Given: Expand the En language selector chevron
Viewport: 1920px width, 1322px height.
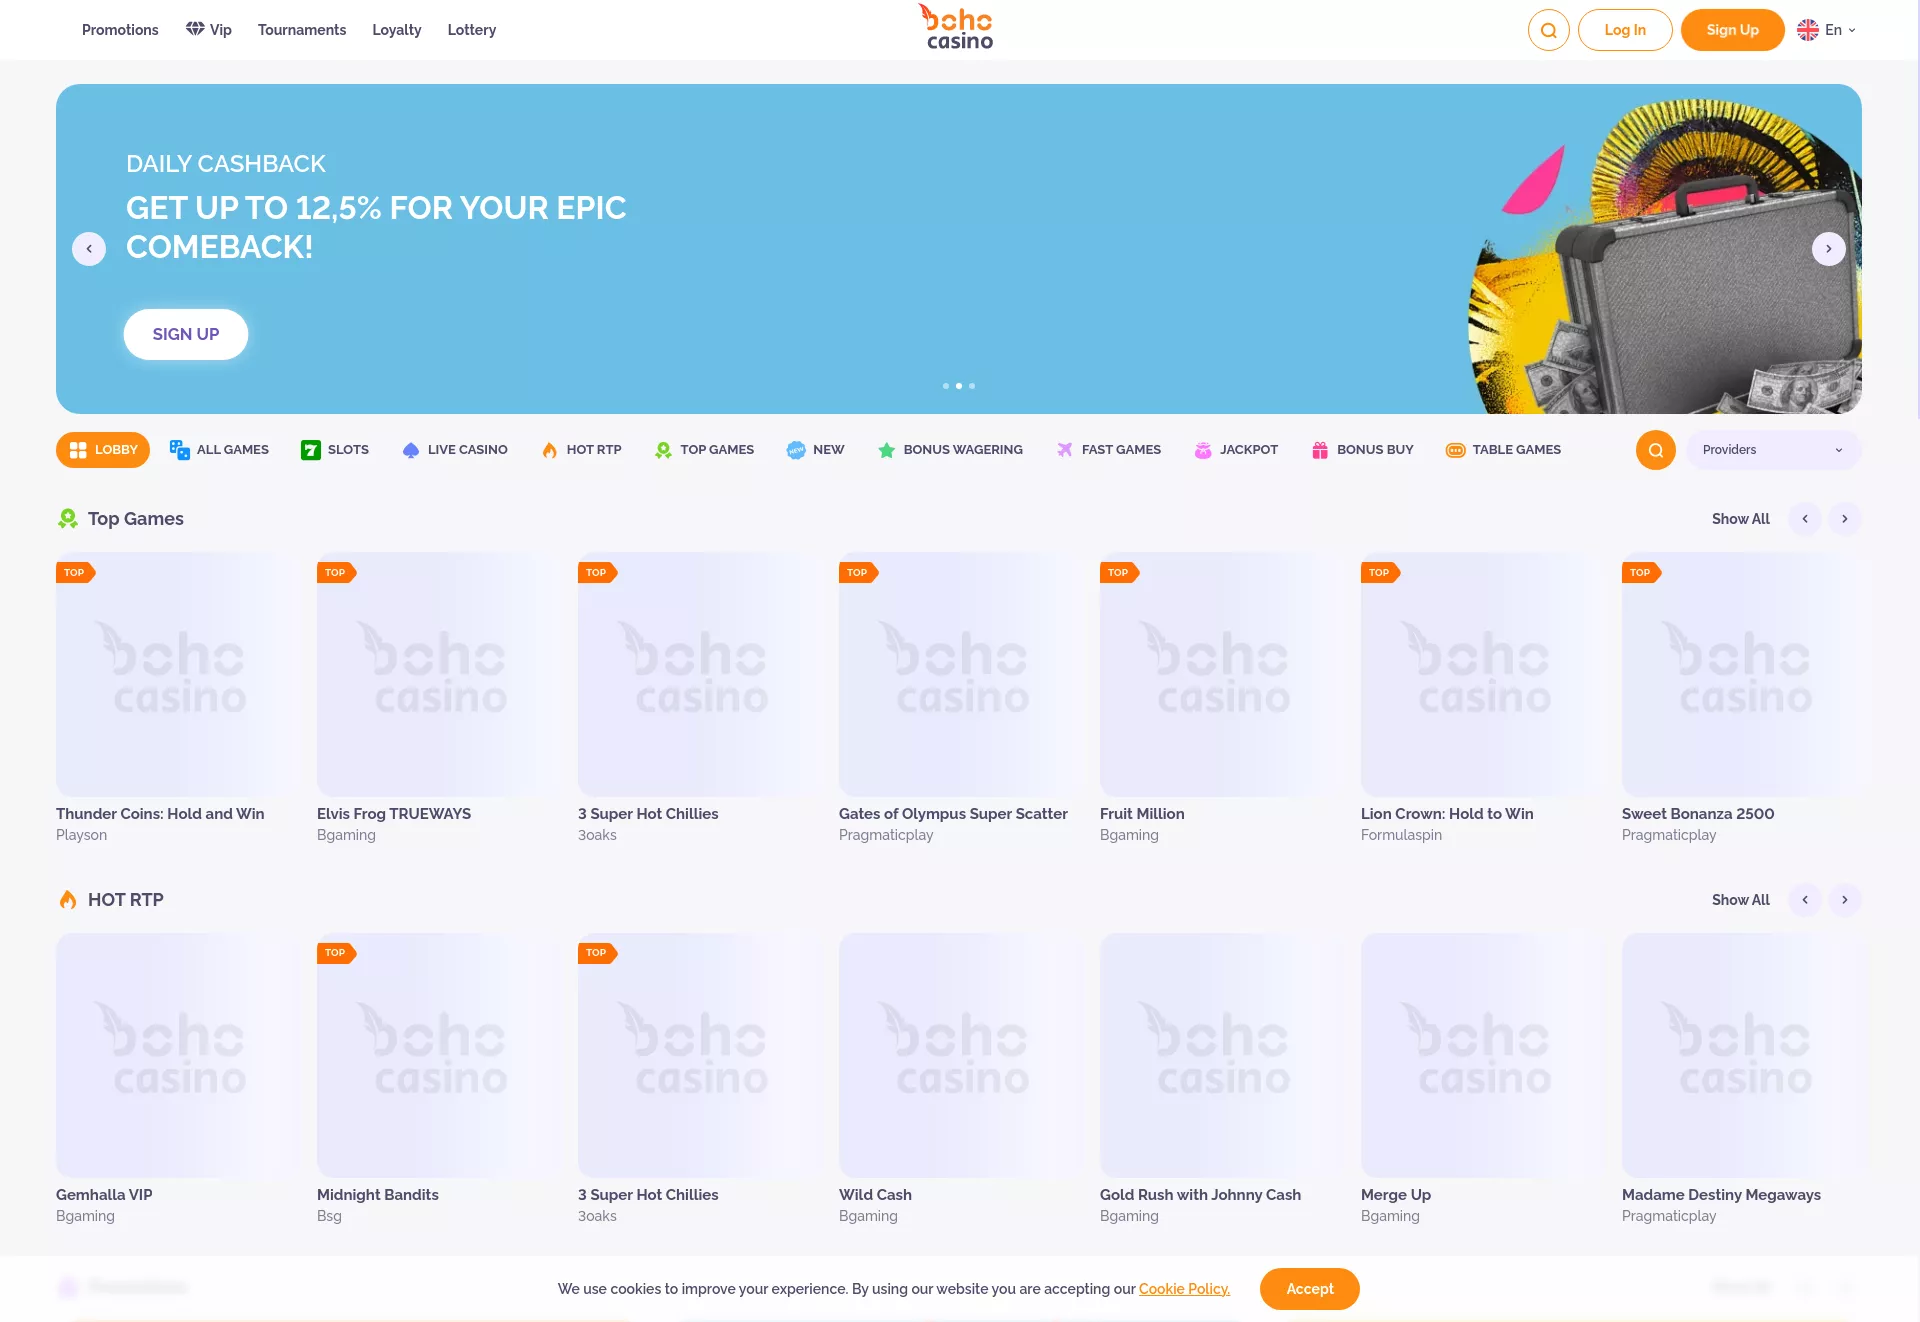Looking at the screenshot, I should click(1852, 30).
